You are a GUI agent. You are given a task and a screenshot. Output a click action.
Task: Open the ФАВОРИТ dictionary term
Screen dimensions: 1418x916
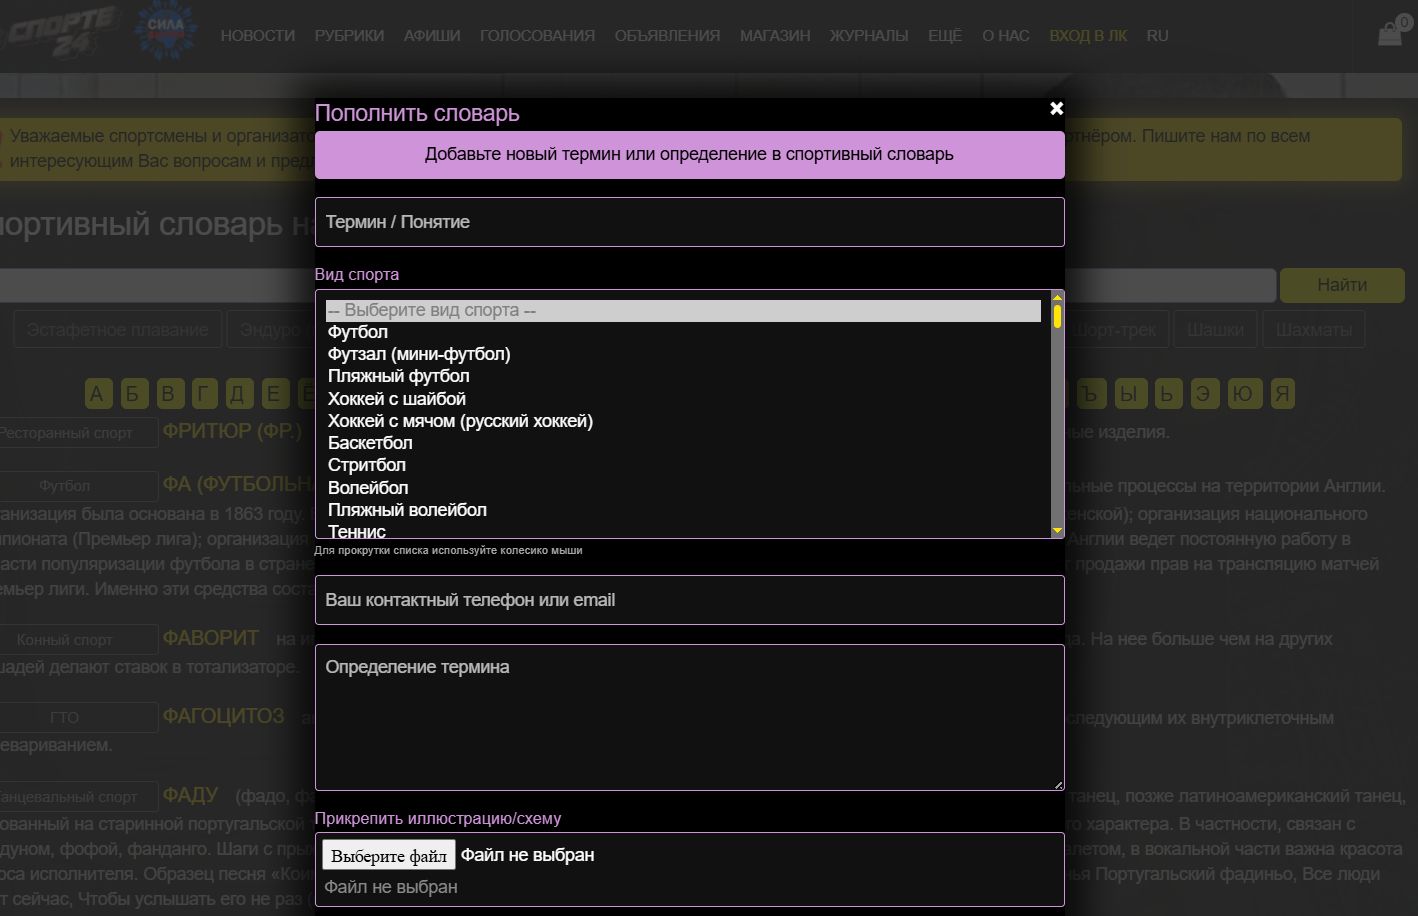(x=211, y=638)
